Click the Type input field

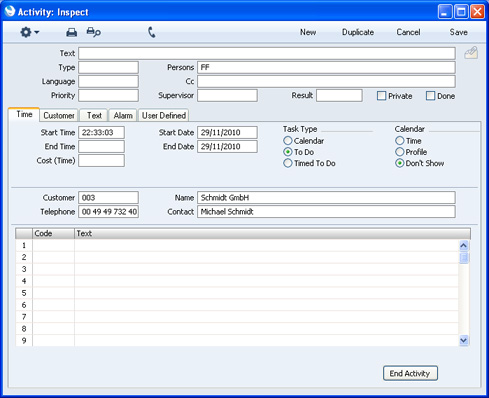108,67
